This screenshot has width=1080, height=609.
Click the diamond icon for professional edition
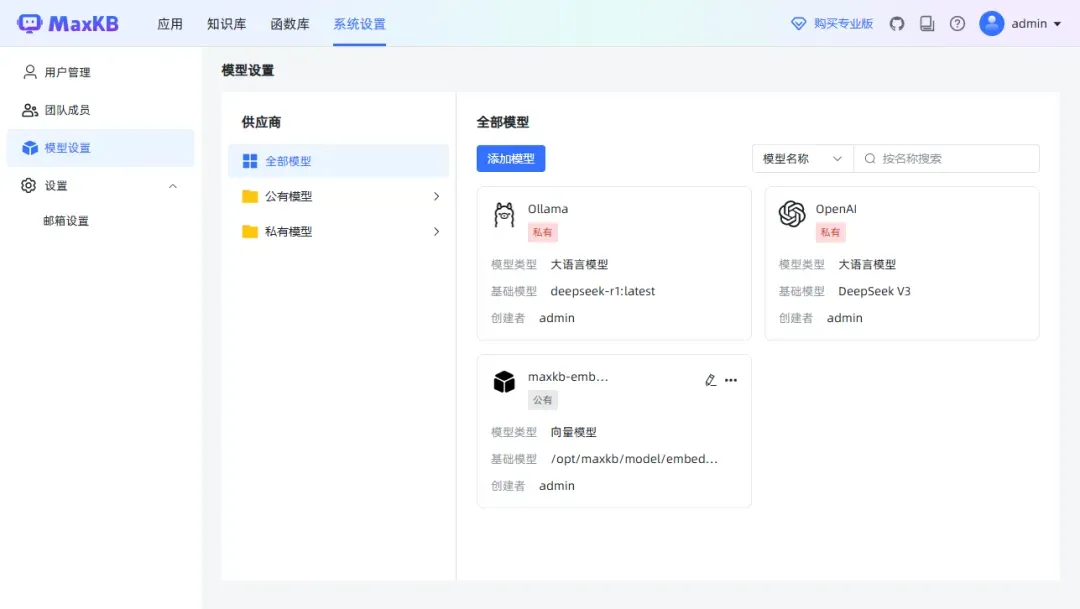click(798, 23)
